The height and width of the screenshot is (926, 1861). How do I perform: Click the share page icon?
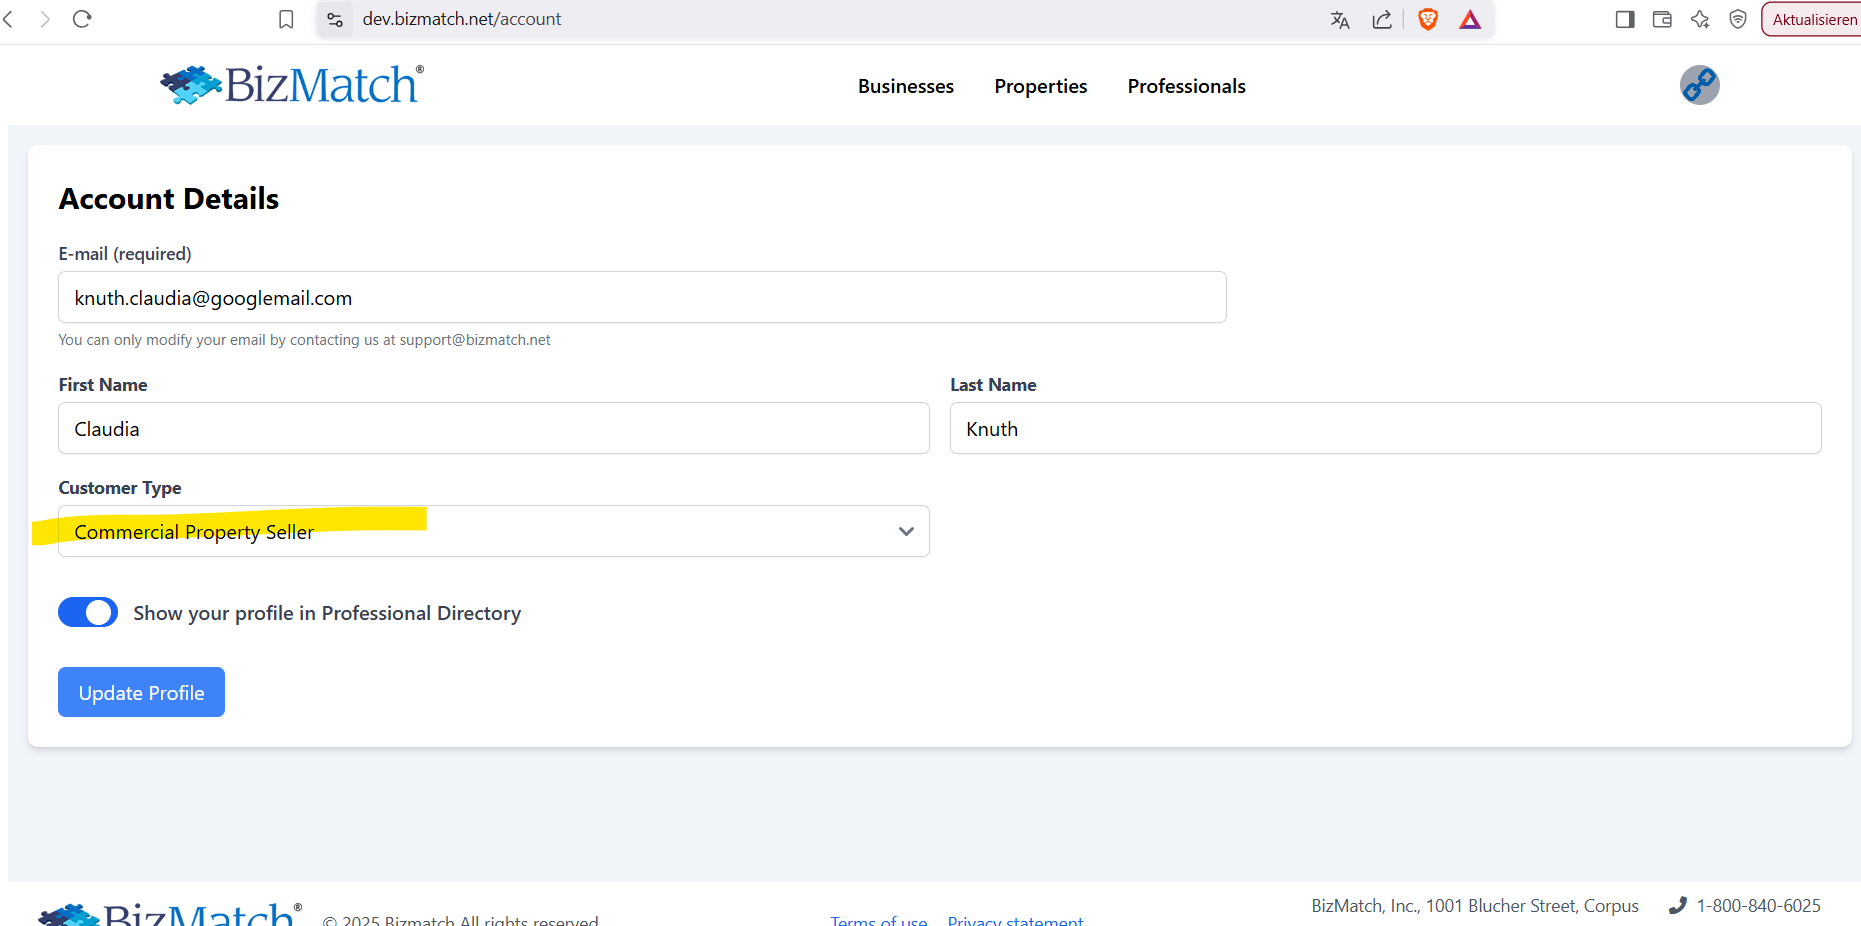tap(1382, 19)
